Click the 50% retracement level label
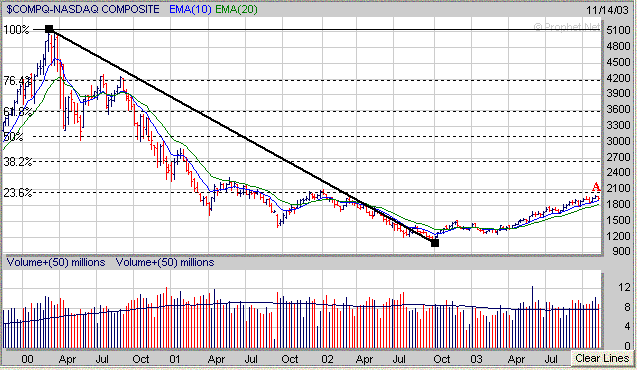This screenshot has width=637, height=370. pos(13,137)
